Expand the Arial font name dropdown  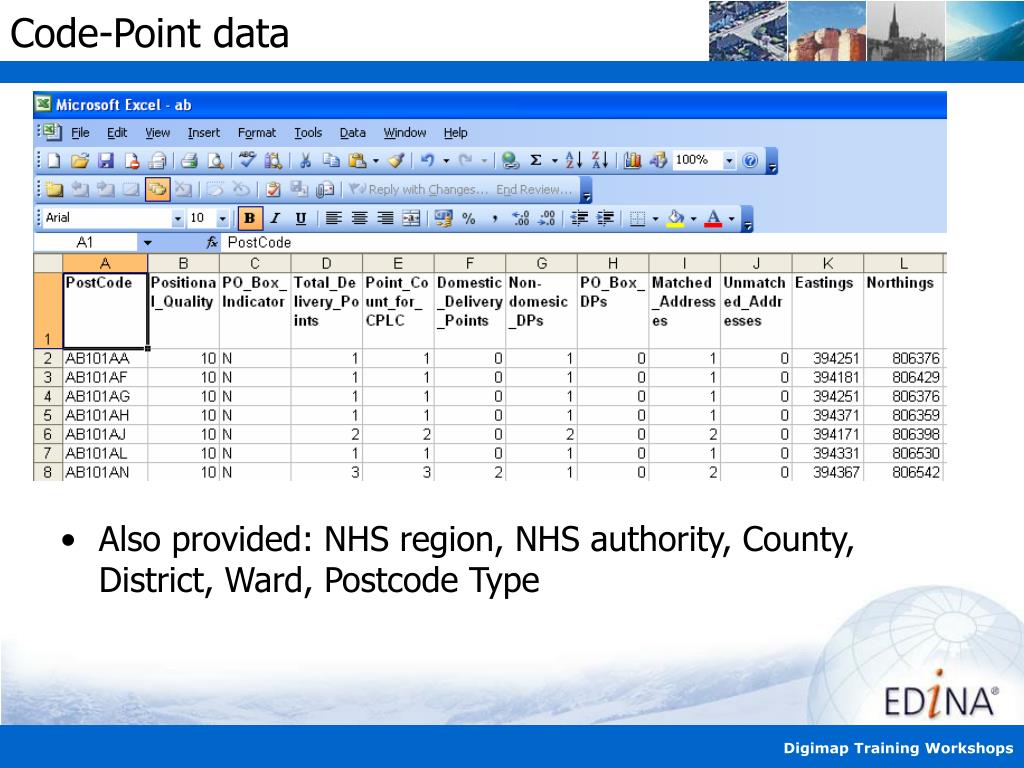[178, 219]
